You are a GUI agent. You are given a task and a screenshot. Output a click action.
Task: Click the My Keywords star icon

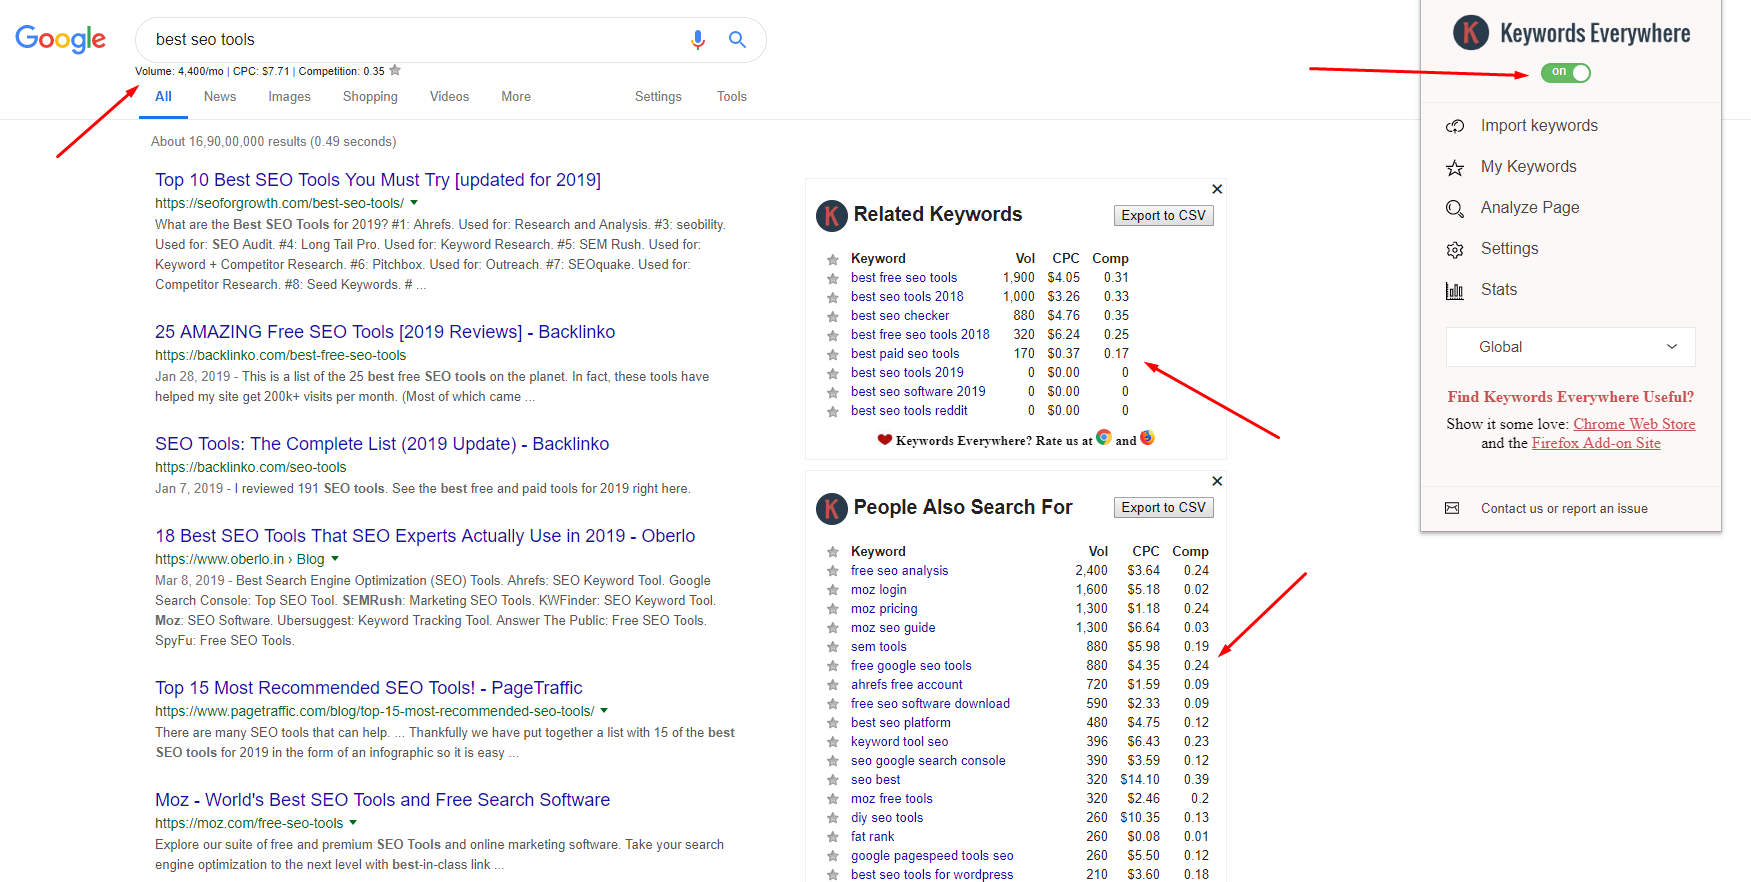point(1455,167)
